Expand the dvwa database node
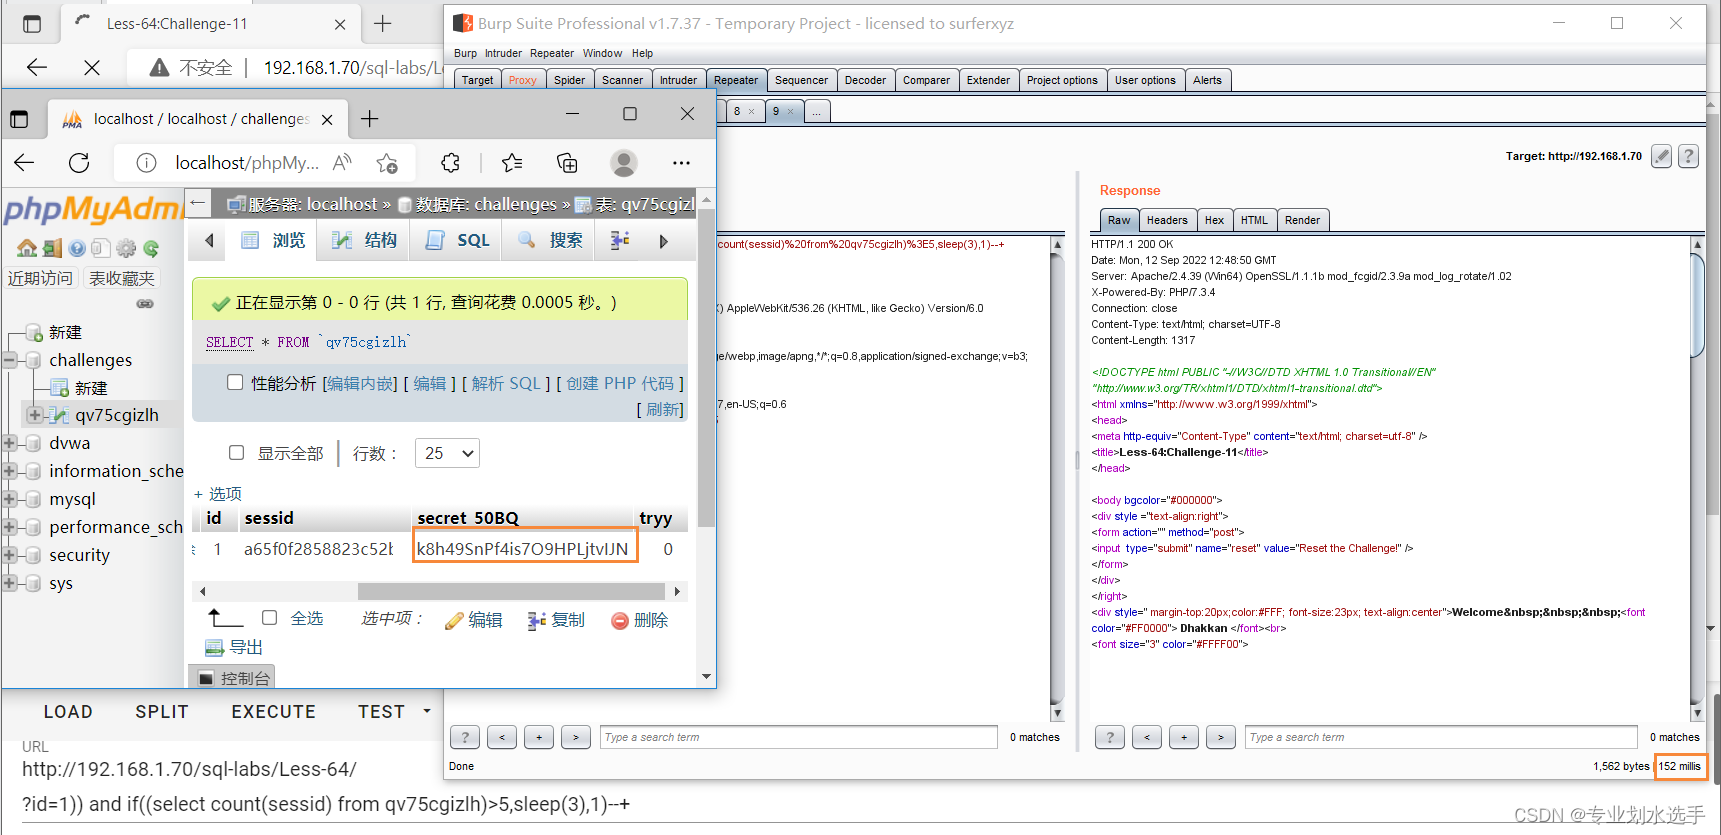 pos(10,443)
